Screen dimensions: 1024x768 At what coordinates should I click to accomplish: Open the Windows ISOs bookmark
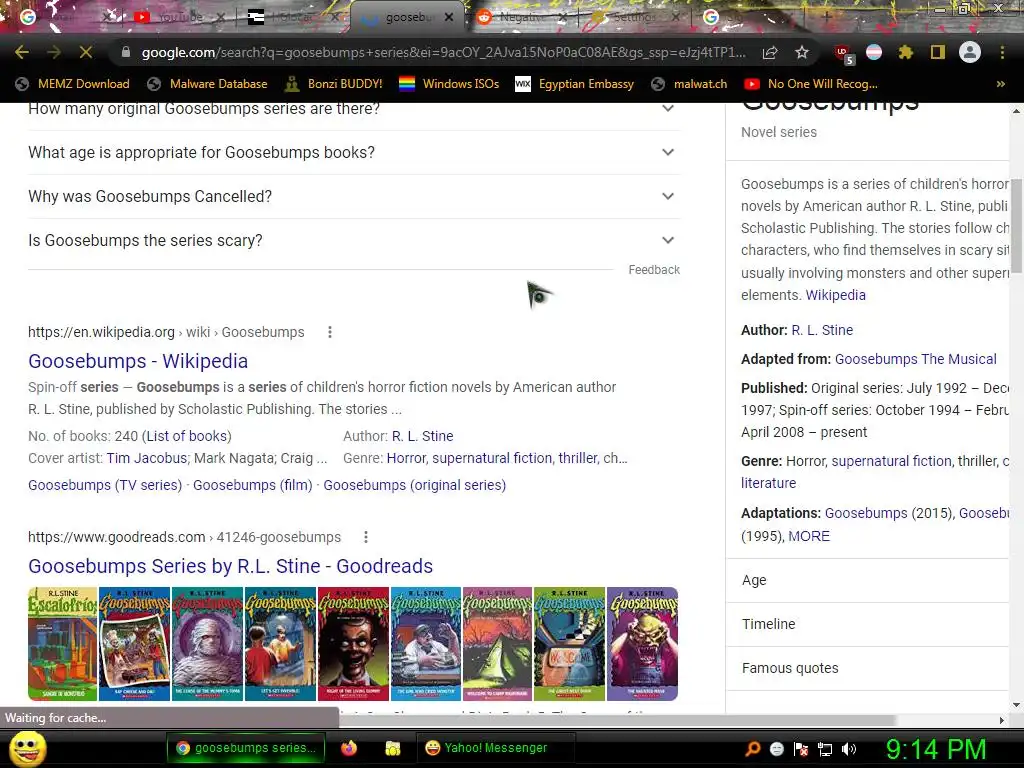[449, 84]
